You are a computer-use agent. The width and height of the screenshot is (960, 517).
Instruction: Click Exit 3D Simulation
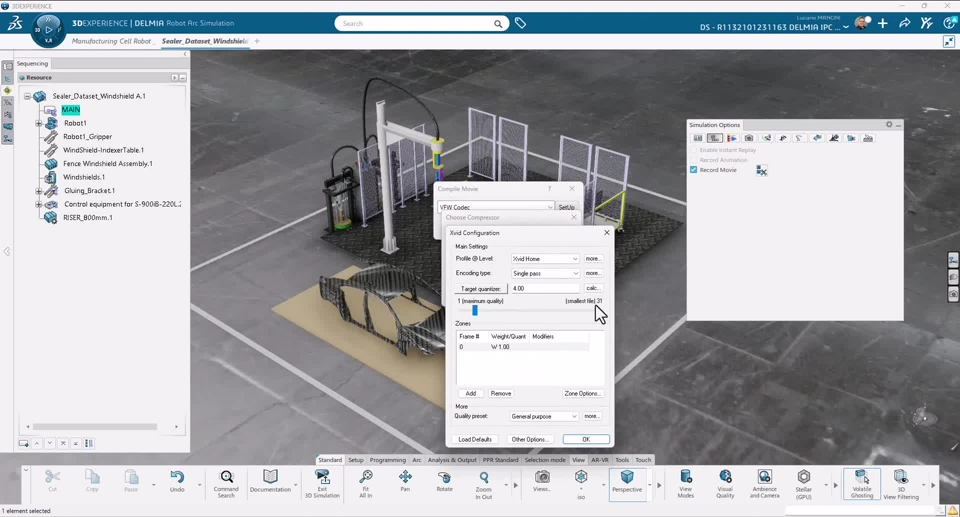tap(322, 484)
